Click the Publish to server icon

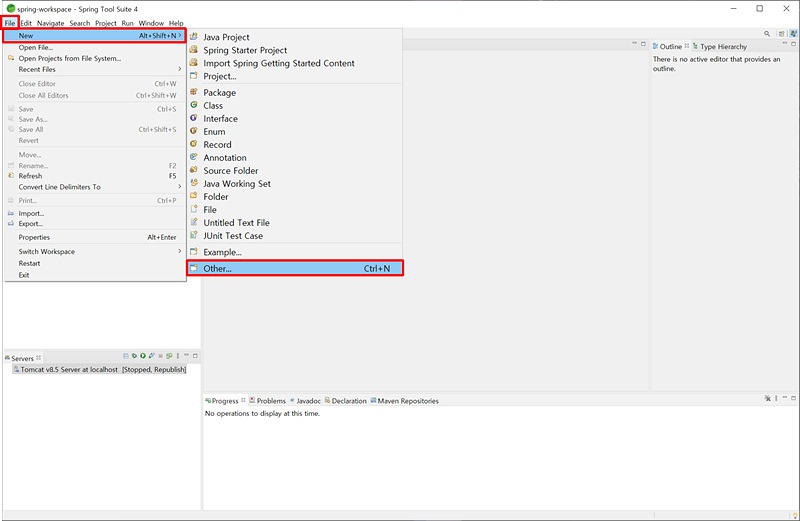pos(169,356)
